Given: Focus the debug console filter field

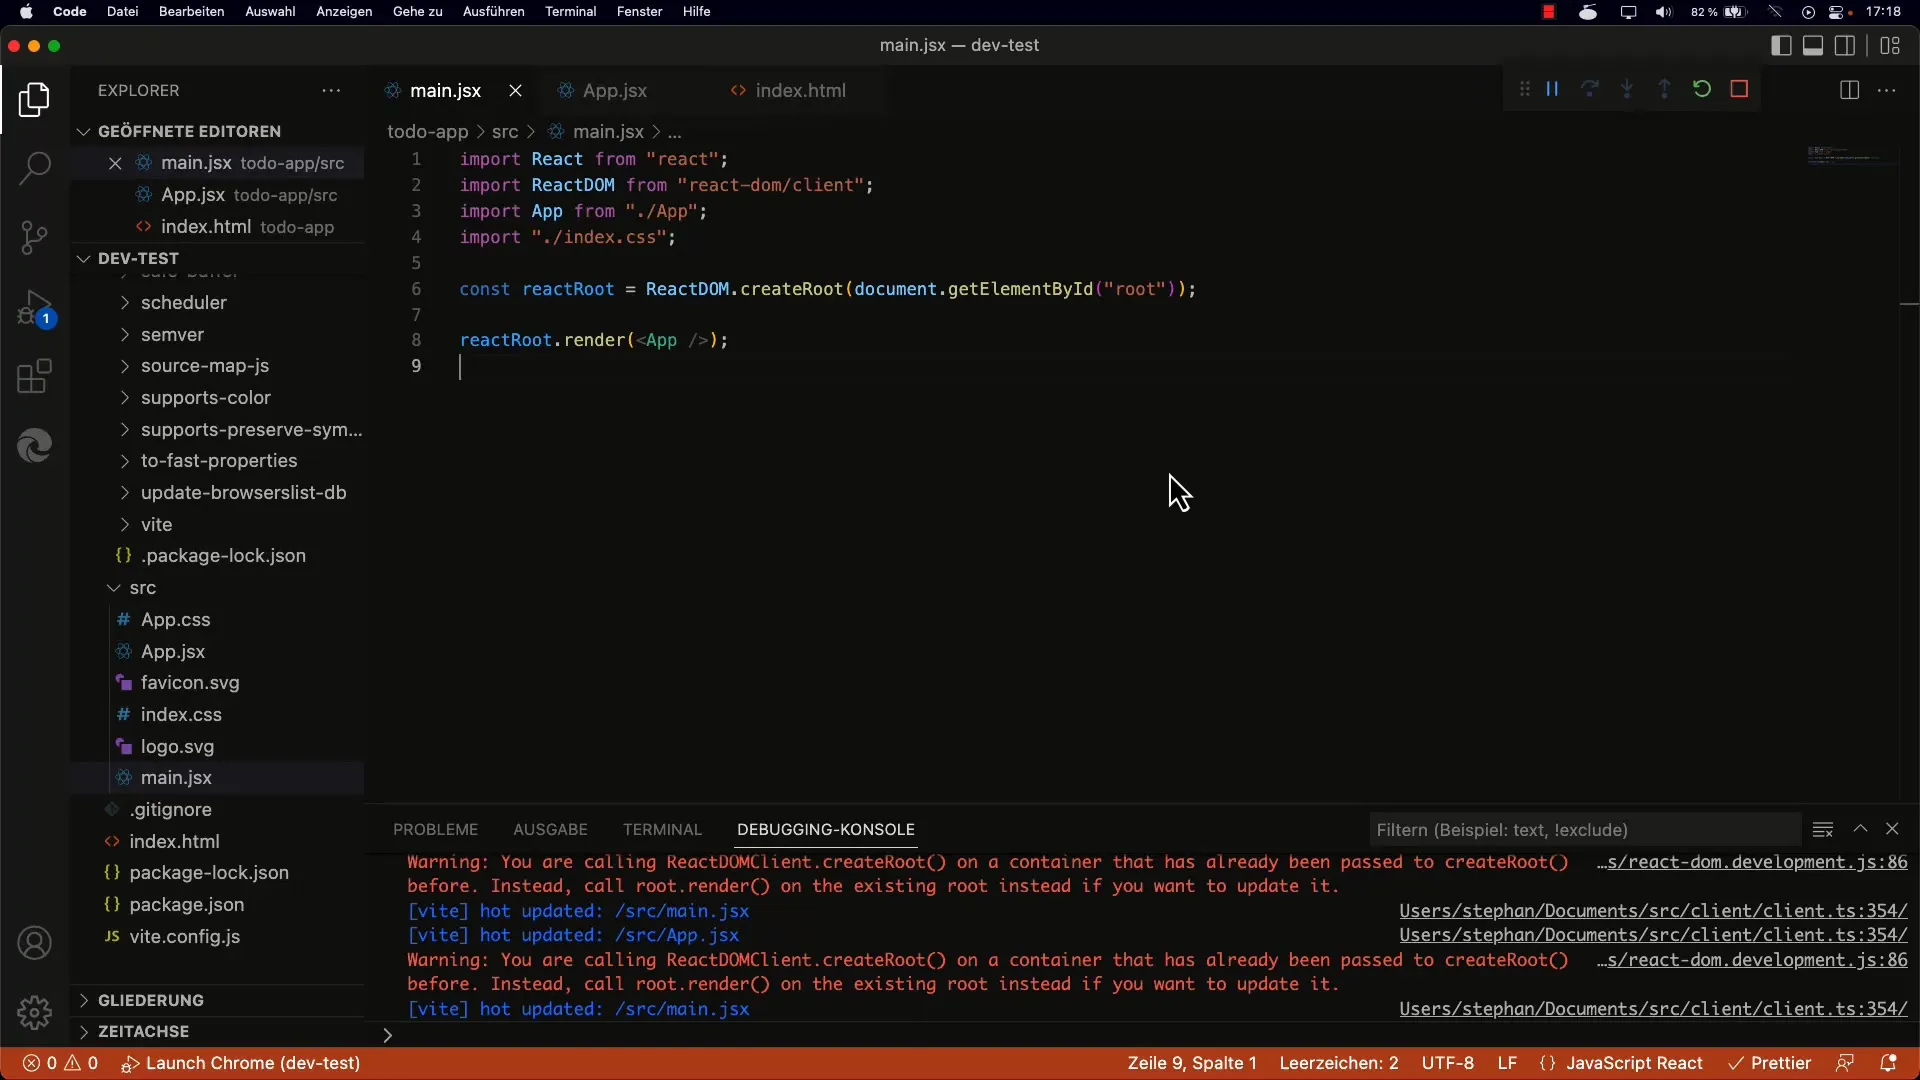Looking at the screenshot, I should (x=1584, y=829).
